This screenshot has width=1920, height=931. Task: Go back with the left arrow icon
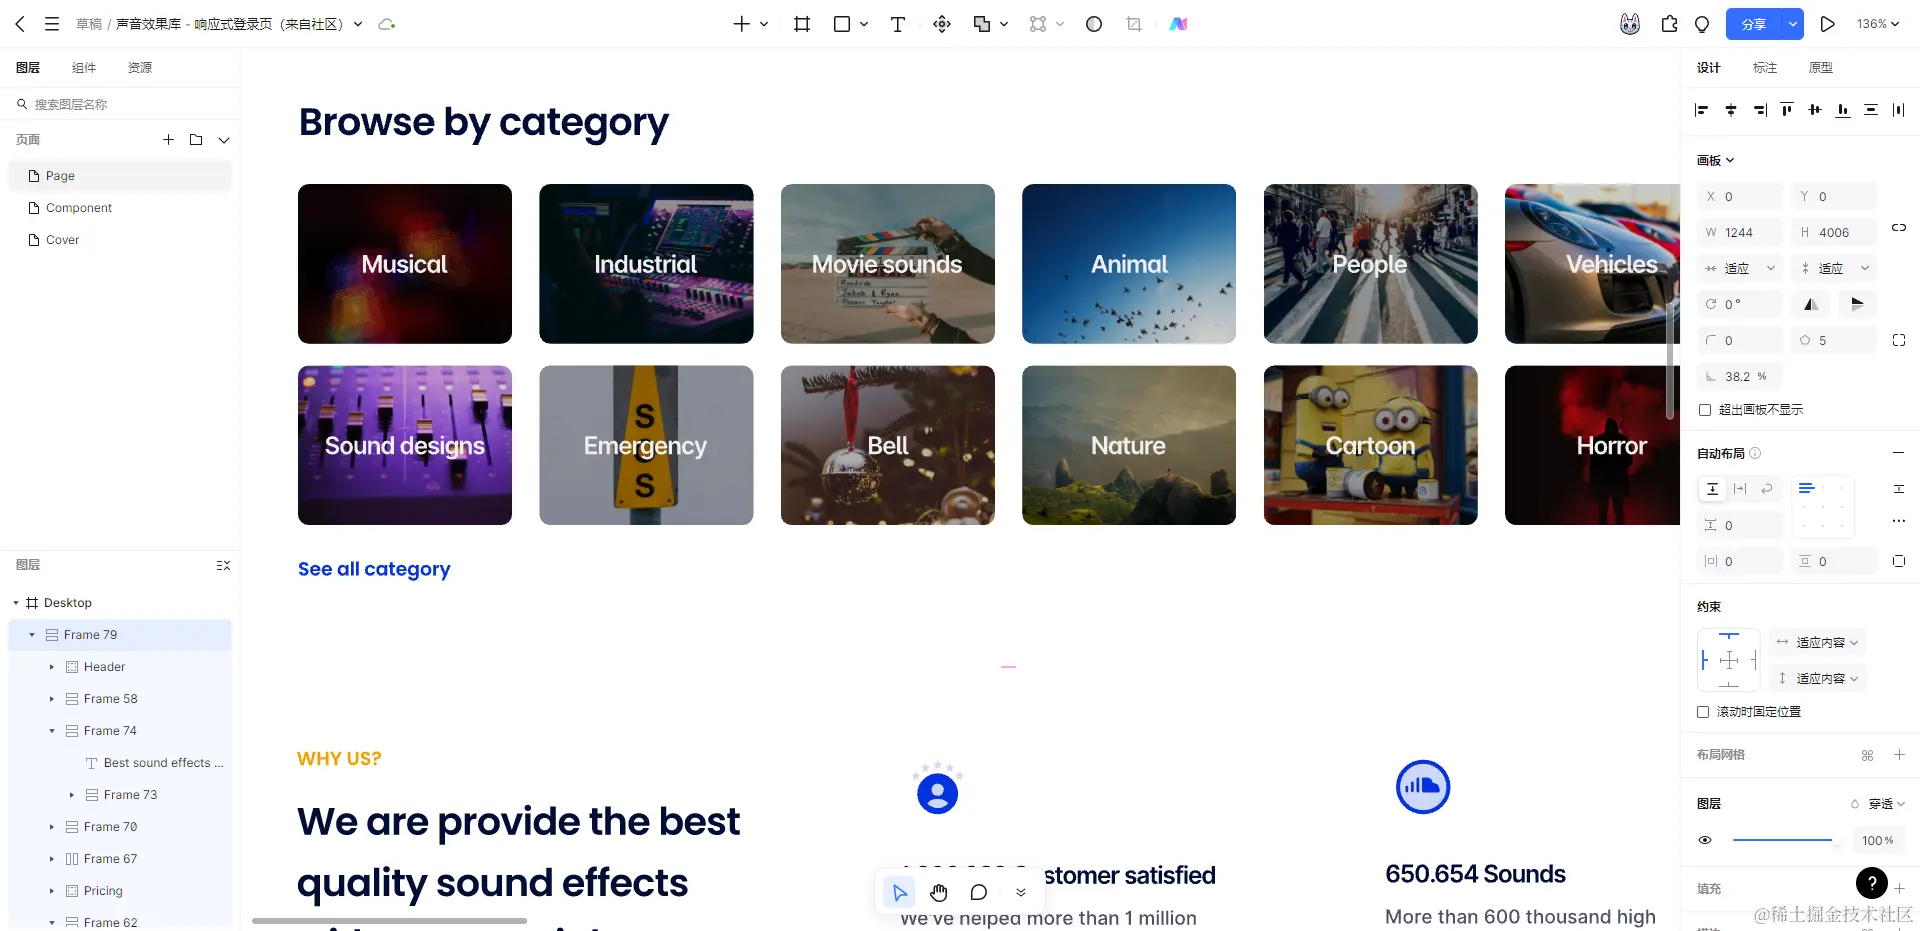20,24
